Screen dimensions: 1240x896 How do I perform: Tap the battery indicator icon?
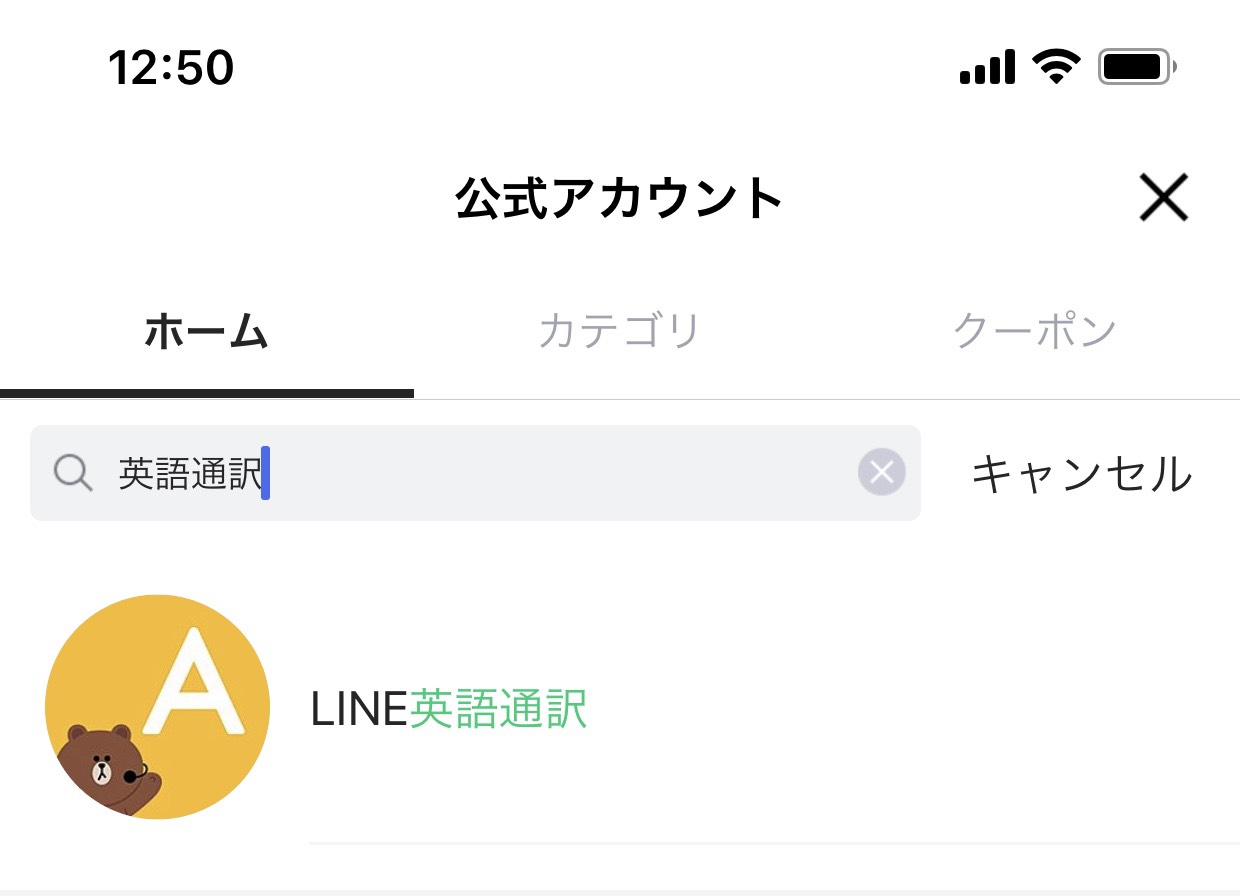coord(1138,67)
